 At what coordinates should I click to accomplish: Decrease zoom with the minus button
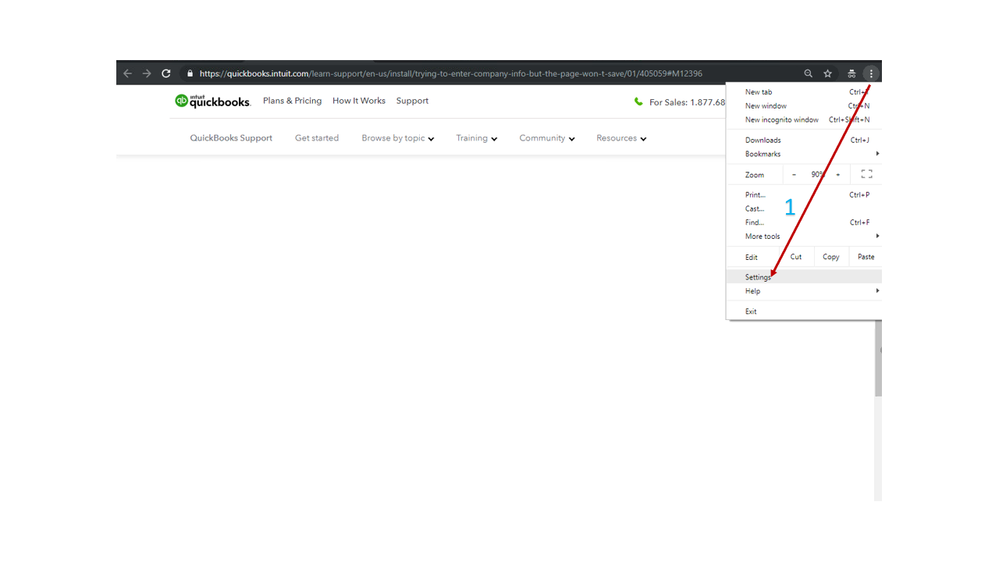tap(794, 175)
